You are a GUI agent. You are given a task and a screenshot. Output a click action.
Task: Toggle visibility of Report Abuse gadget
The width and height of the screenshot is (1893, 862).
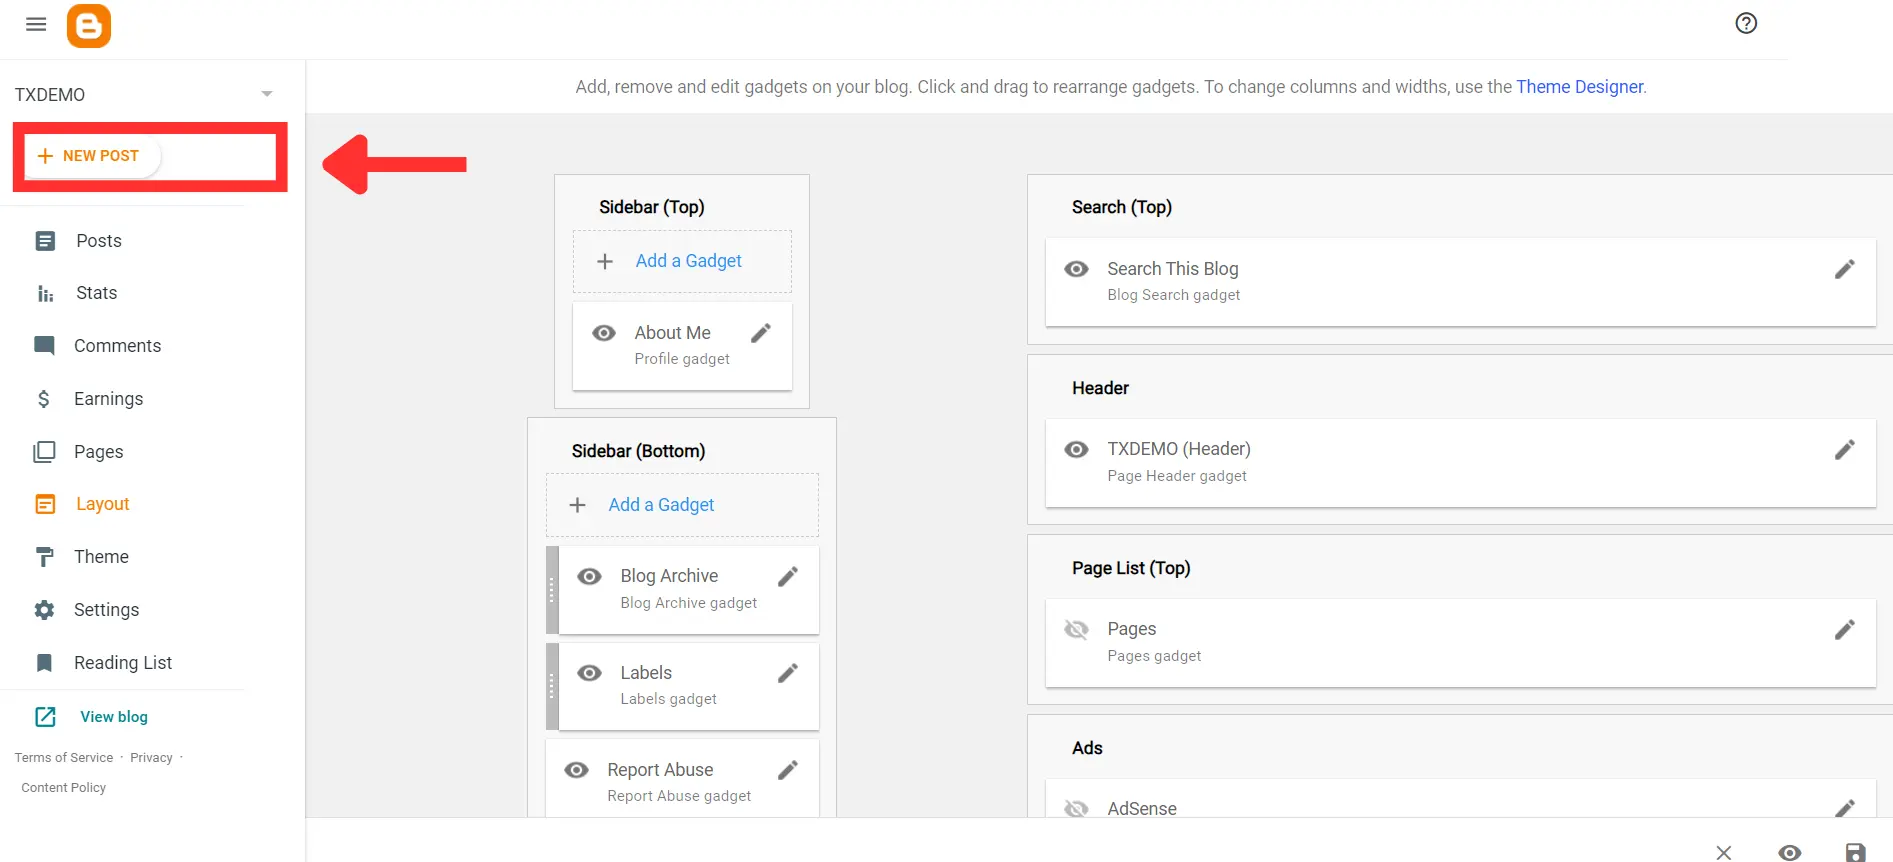[577, 770]
